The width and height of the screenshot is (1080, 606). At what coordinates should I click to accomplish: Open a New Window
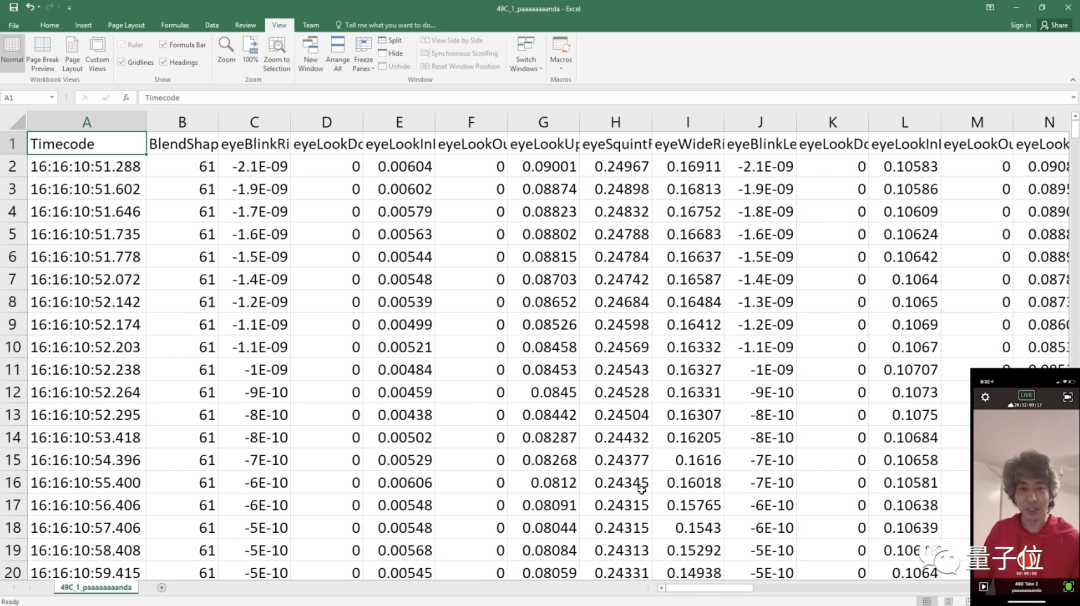click(311, 54)
